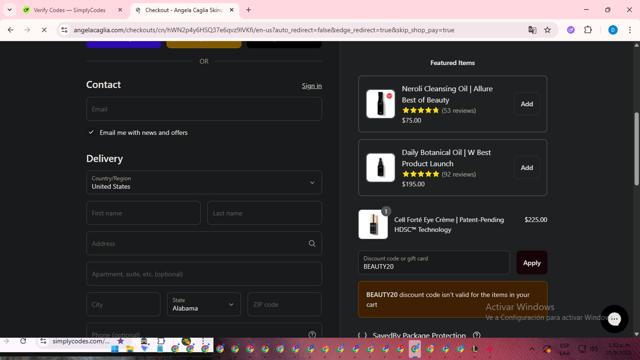Focus the Apartment, suite, etc. field
The image size is (640, 360).
[204, 274]
